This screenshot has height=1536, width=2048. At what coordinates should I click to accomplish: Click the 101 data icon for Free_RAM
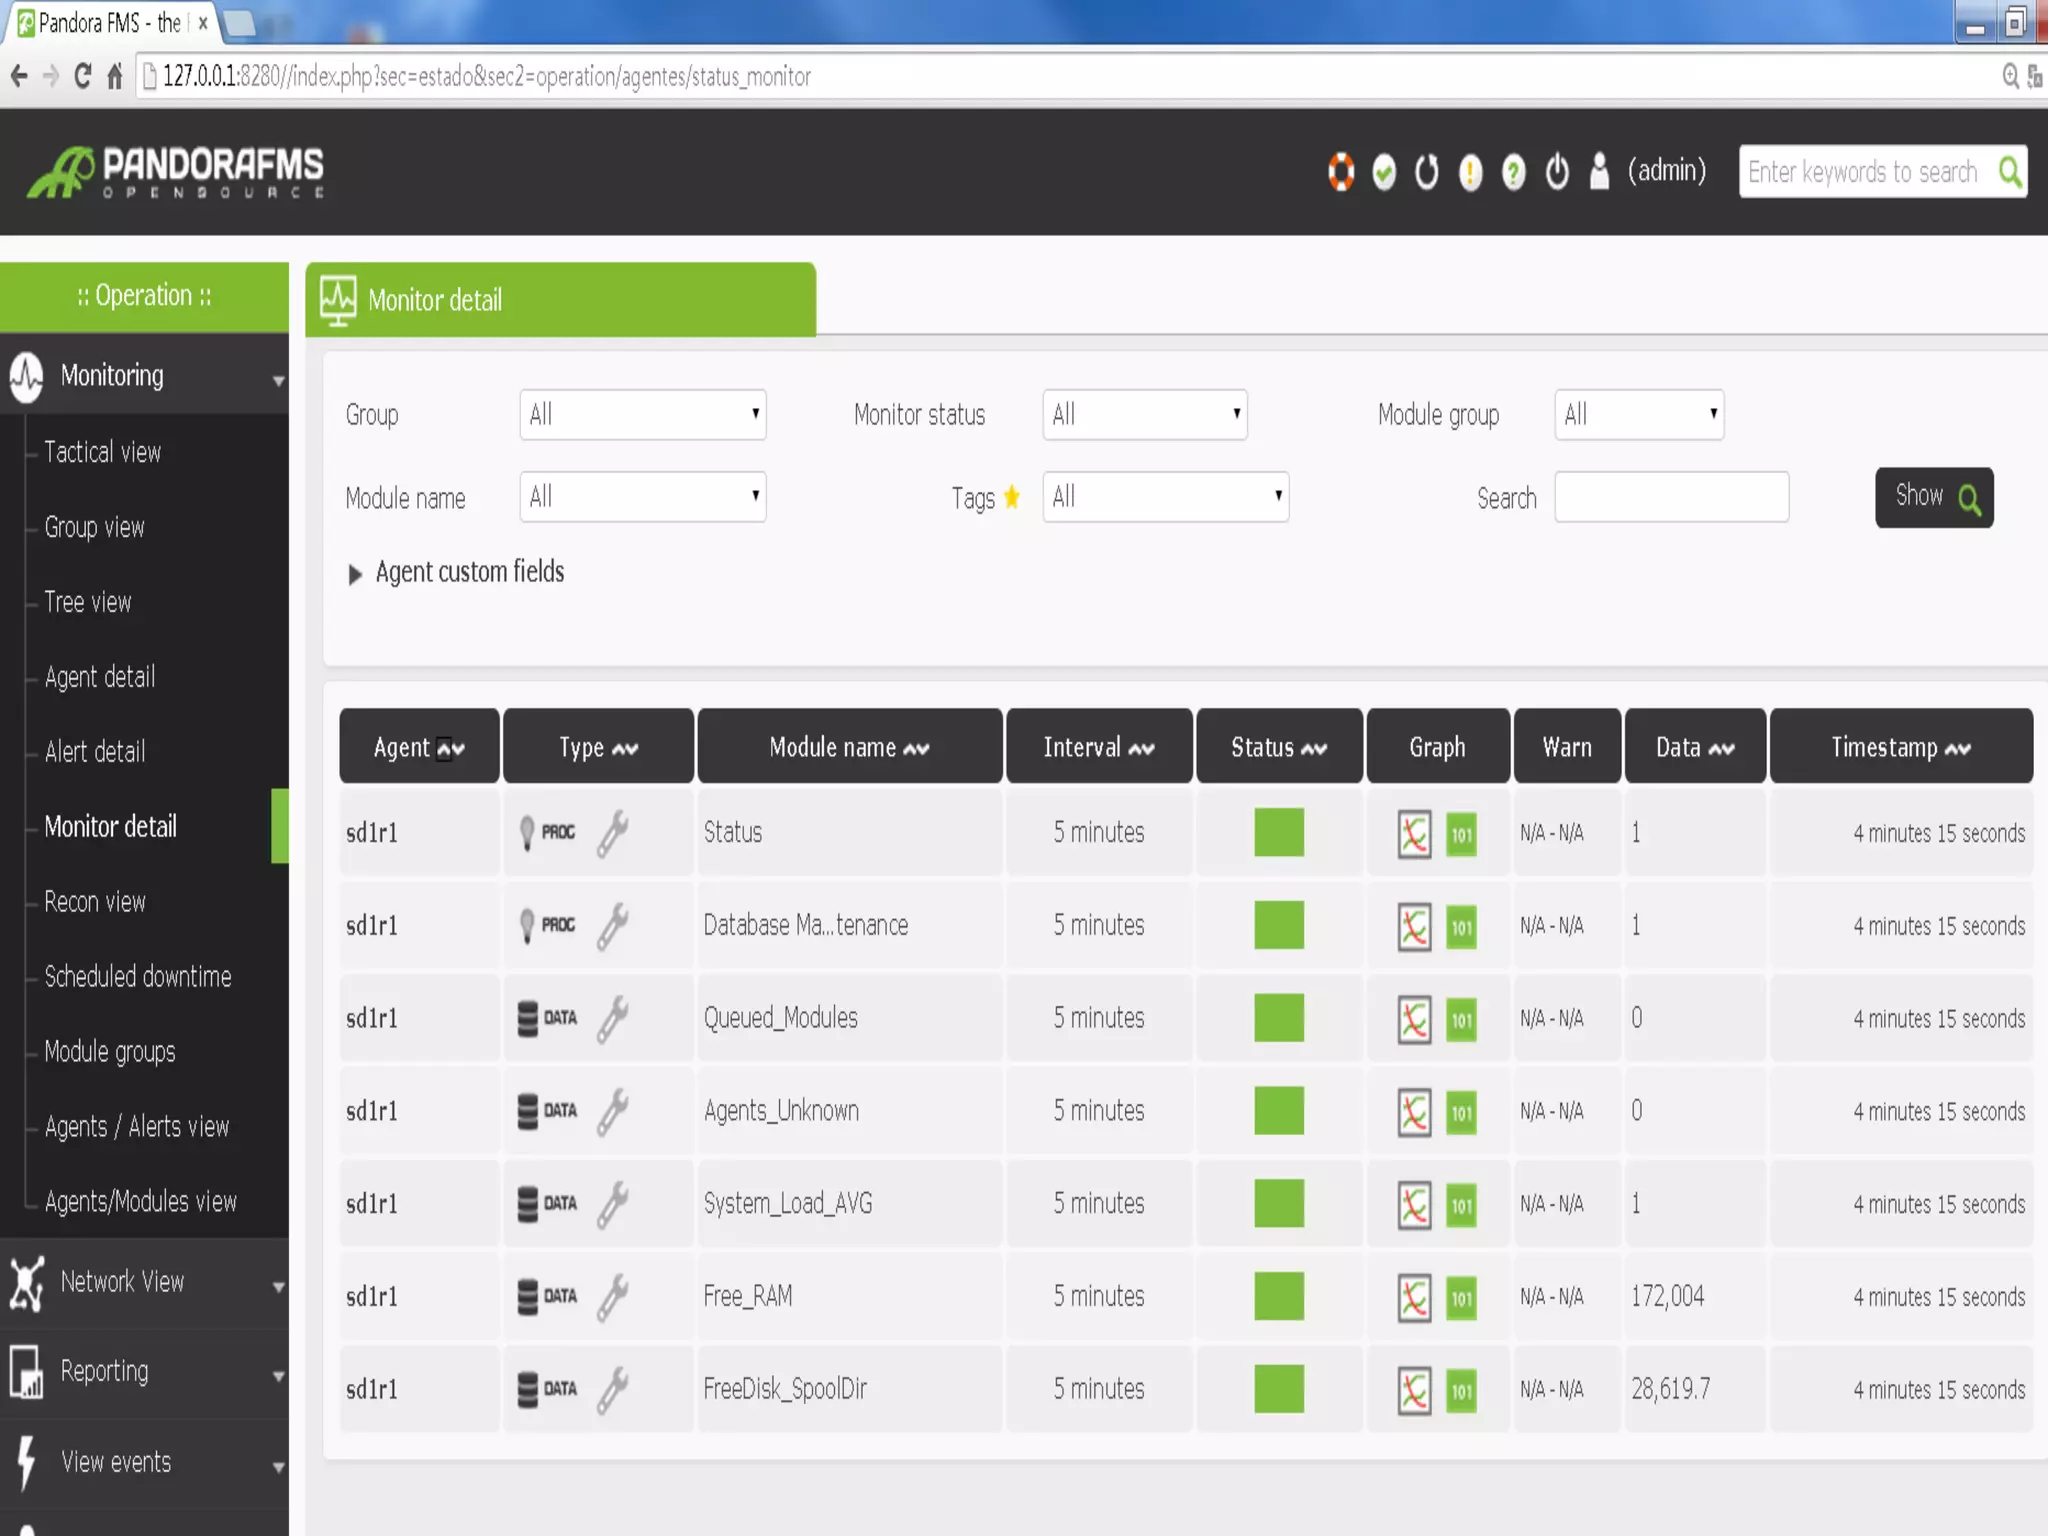click(1461, 1298)
